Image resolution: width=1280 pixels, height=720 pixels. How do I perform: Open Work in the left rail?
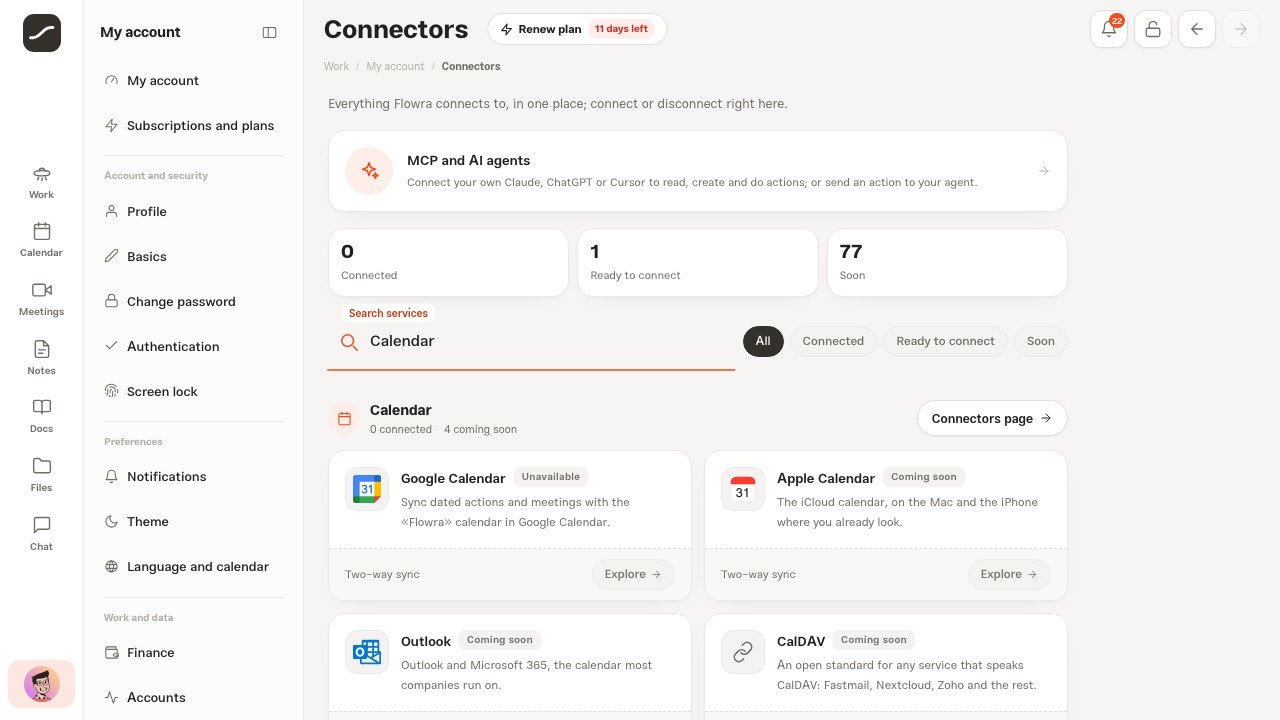pos(41,183)
